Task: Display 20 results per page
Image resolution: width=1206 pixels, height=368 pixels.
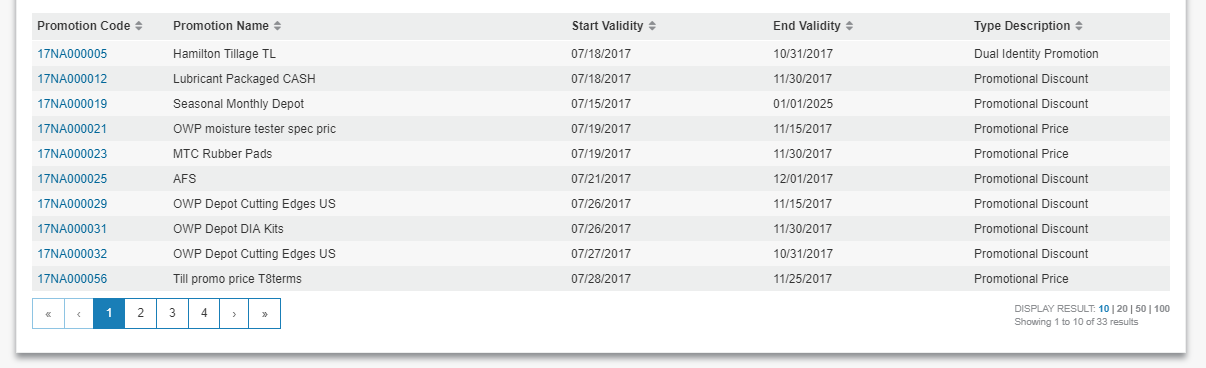Action: point(1121,309)
